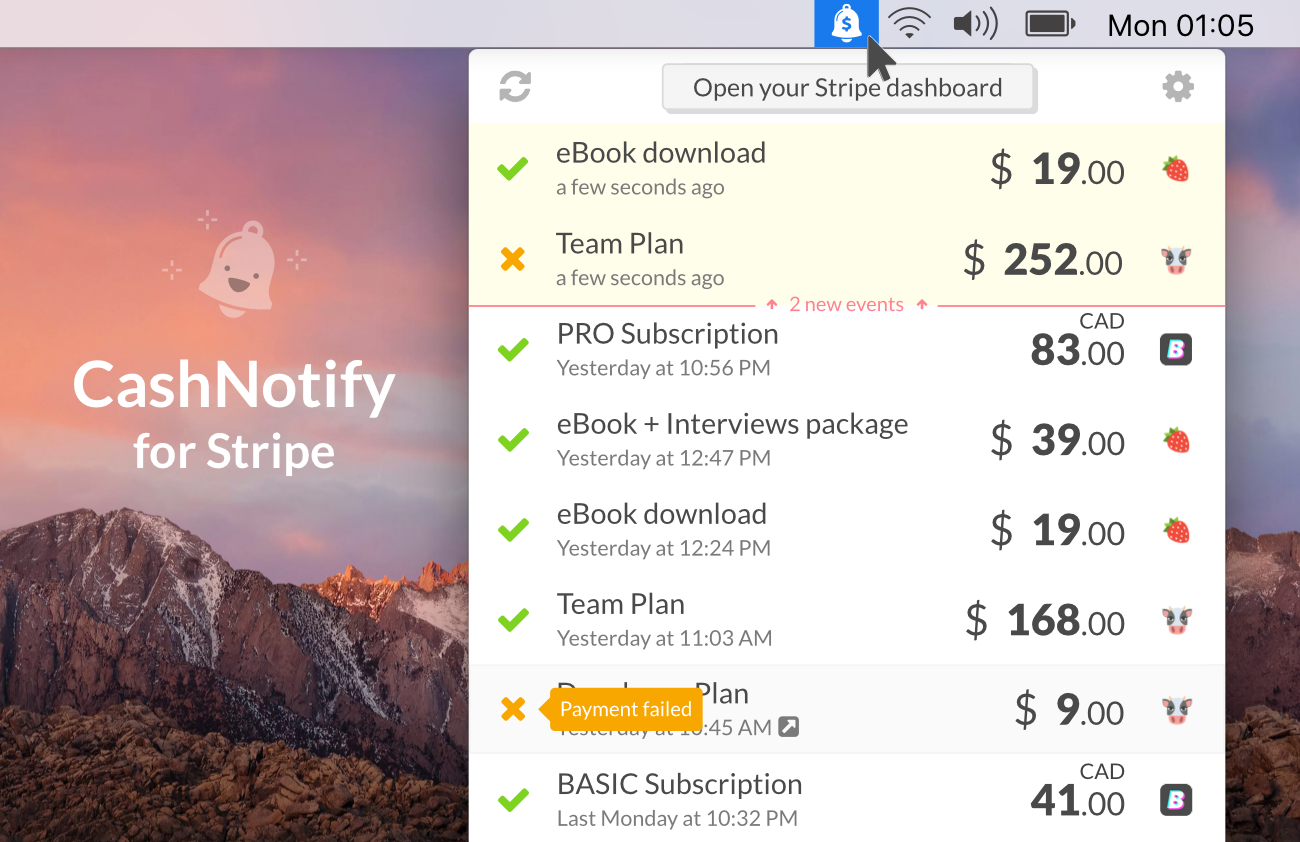Select the BASIC Subscription title

[x=679, y=785]
